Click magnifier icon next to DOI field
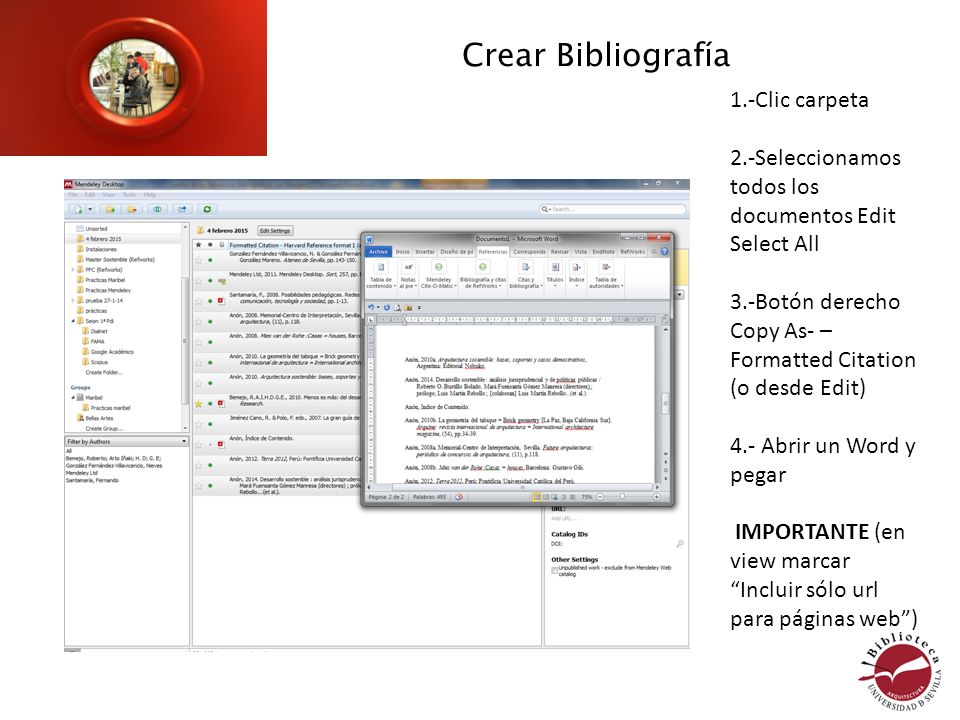The height and width of the screenshot is (720, 960). pyautogui.click(x=680, y=544)
